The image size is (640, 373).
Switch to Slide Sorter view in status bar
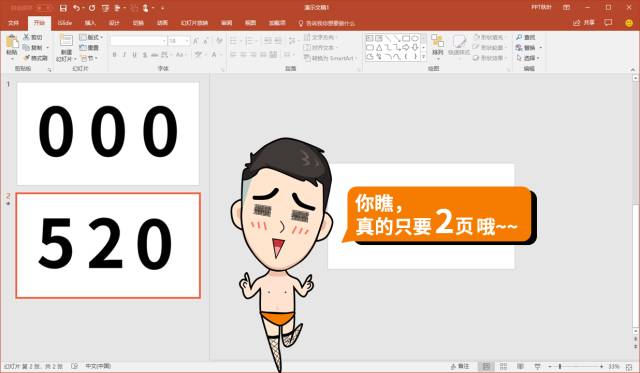[503, 366]
